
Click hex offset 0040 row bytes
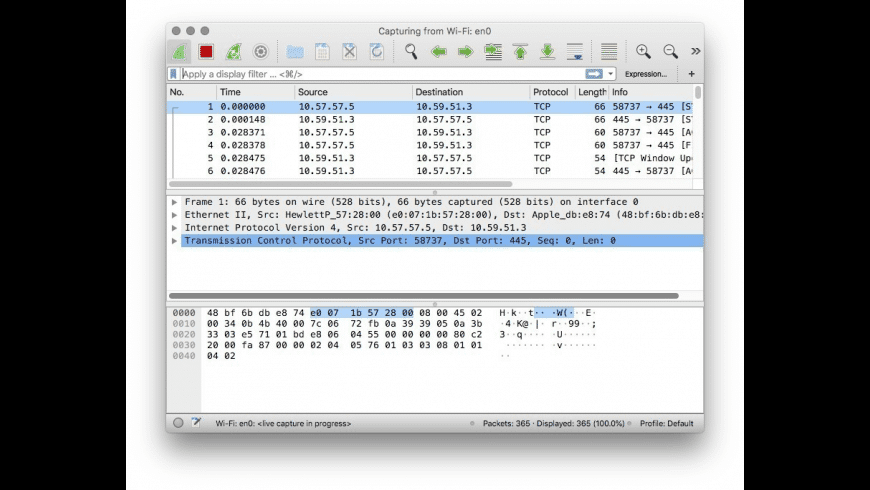click(221, 356)
